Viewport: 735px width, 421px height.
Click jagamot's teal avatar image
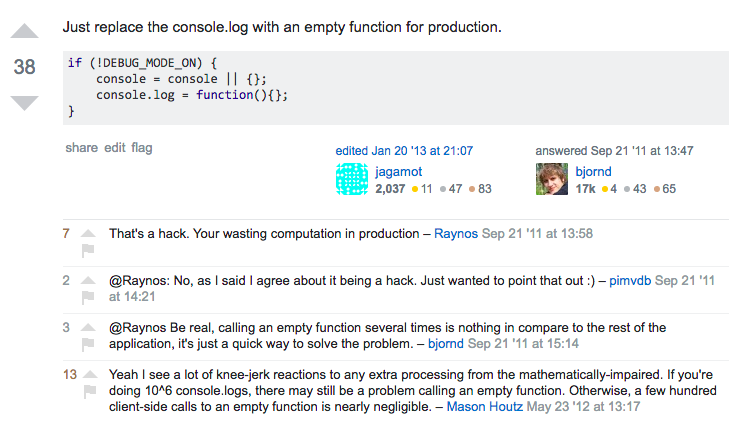tap(352, 179)
